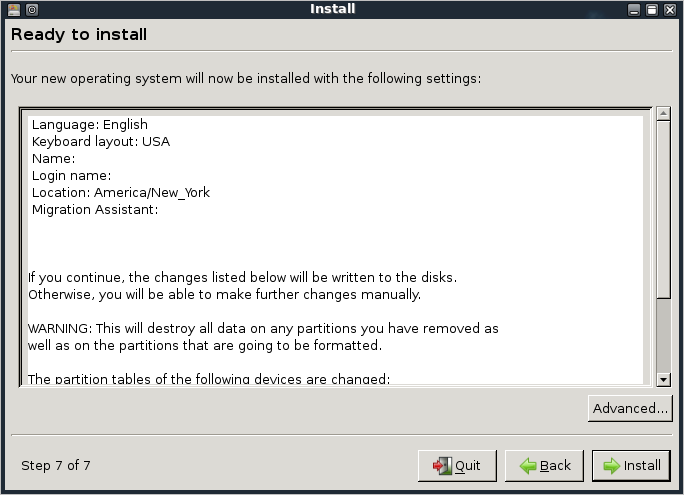The image size is (684, 495).
Task: Open the Advanced... options
Action: tap(630, 408)
